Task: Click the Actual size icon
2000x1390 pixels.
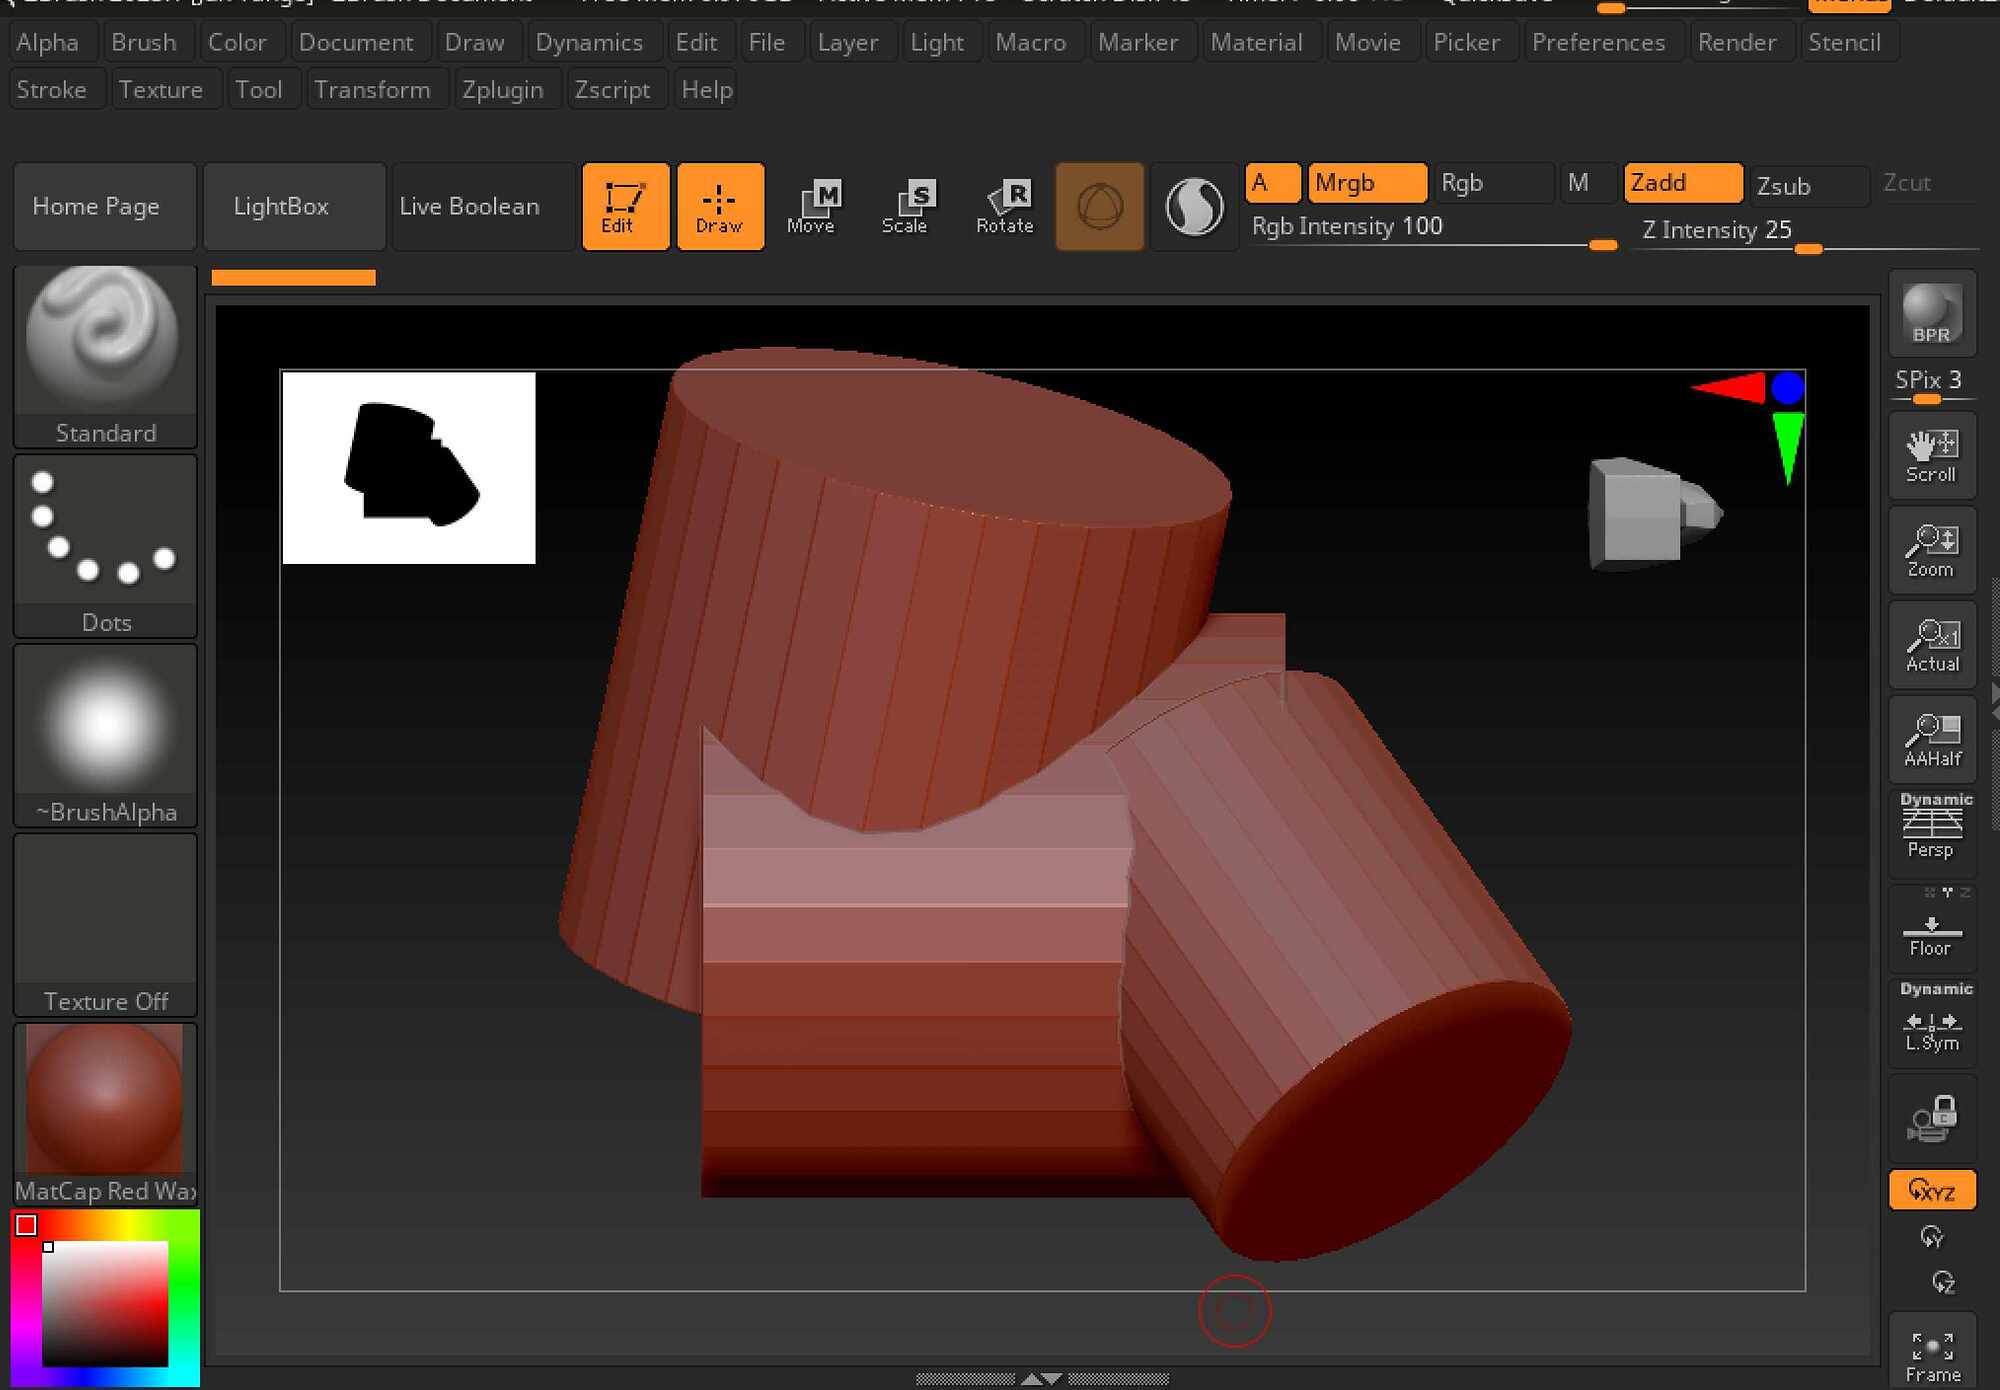Action: [x=1930, y=645]
